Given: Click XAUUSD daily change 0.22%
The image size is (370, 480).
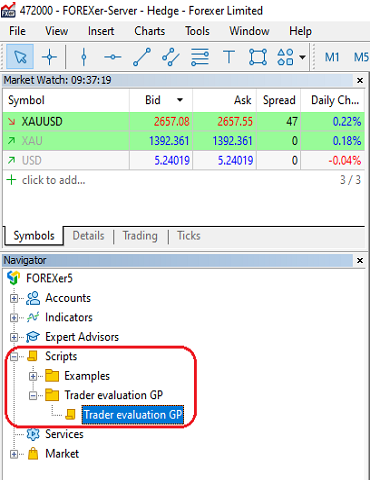Looking at the screenshot, I should click(x=347, y=122).
